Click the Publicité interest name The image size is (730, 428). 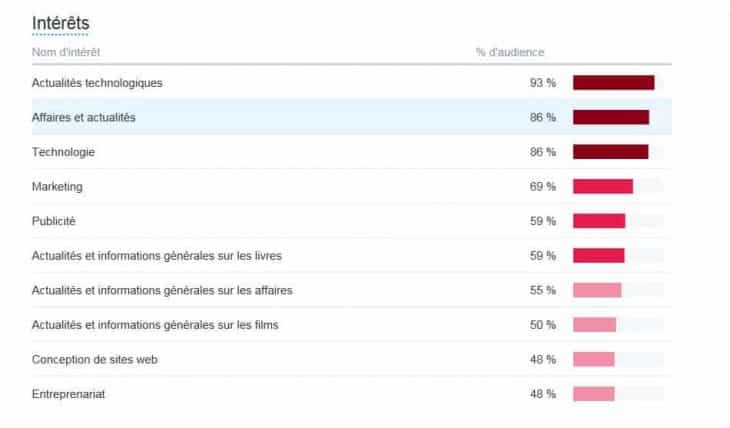[54, 221]
